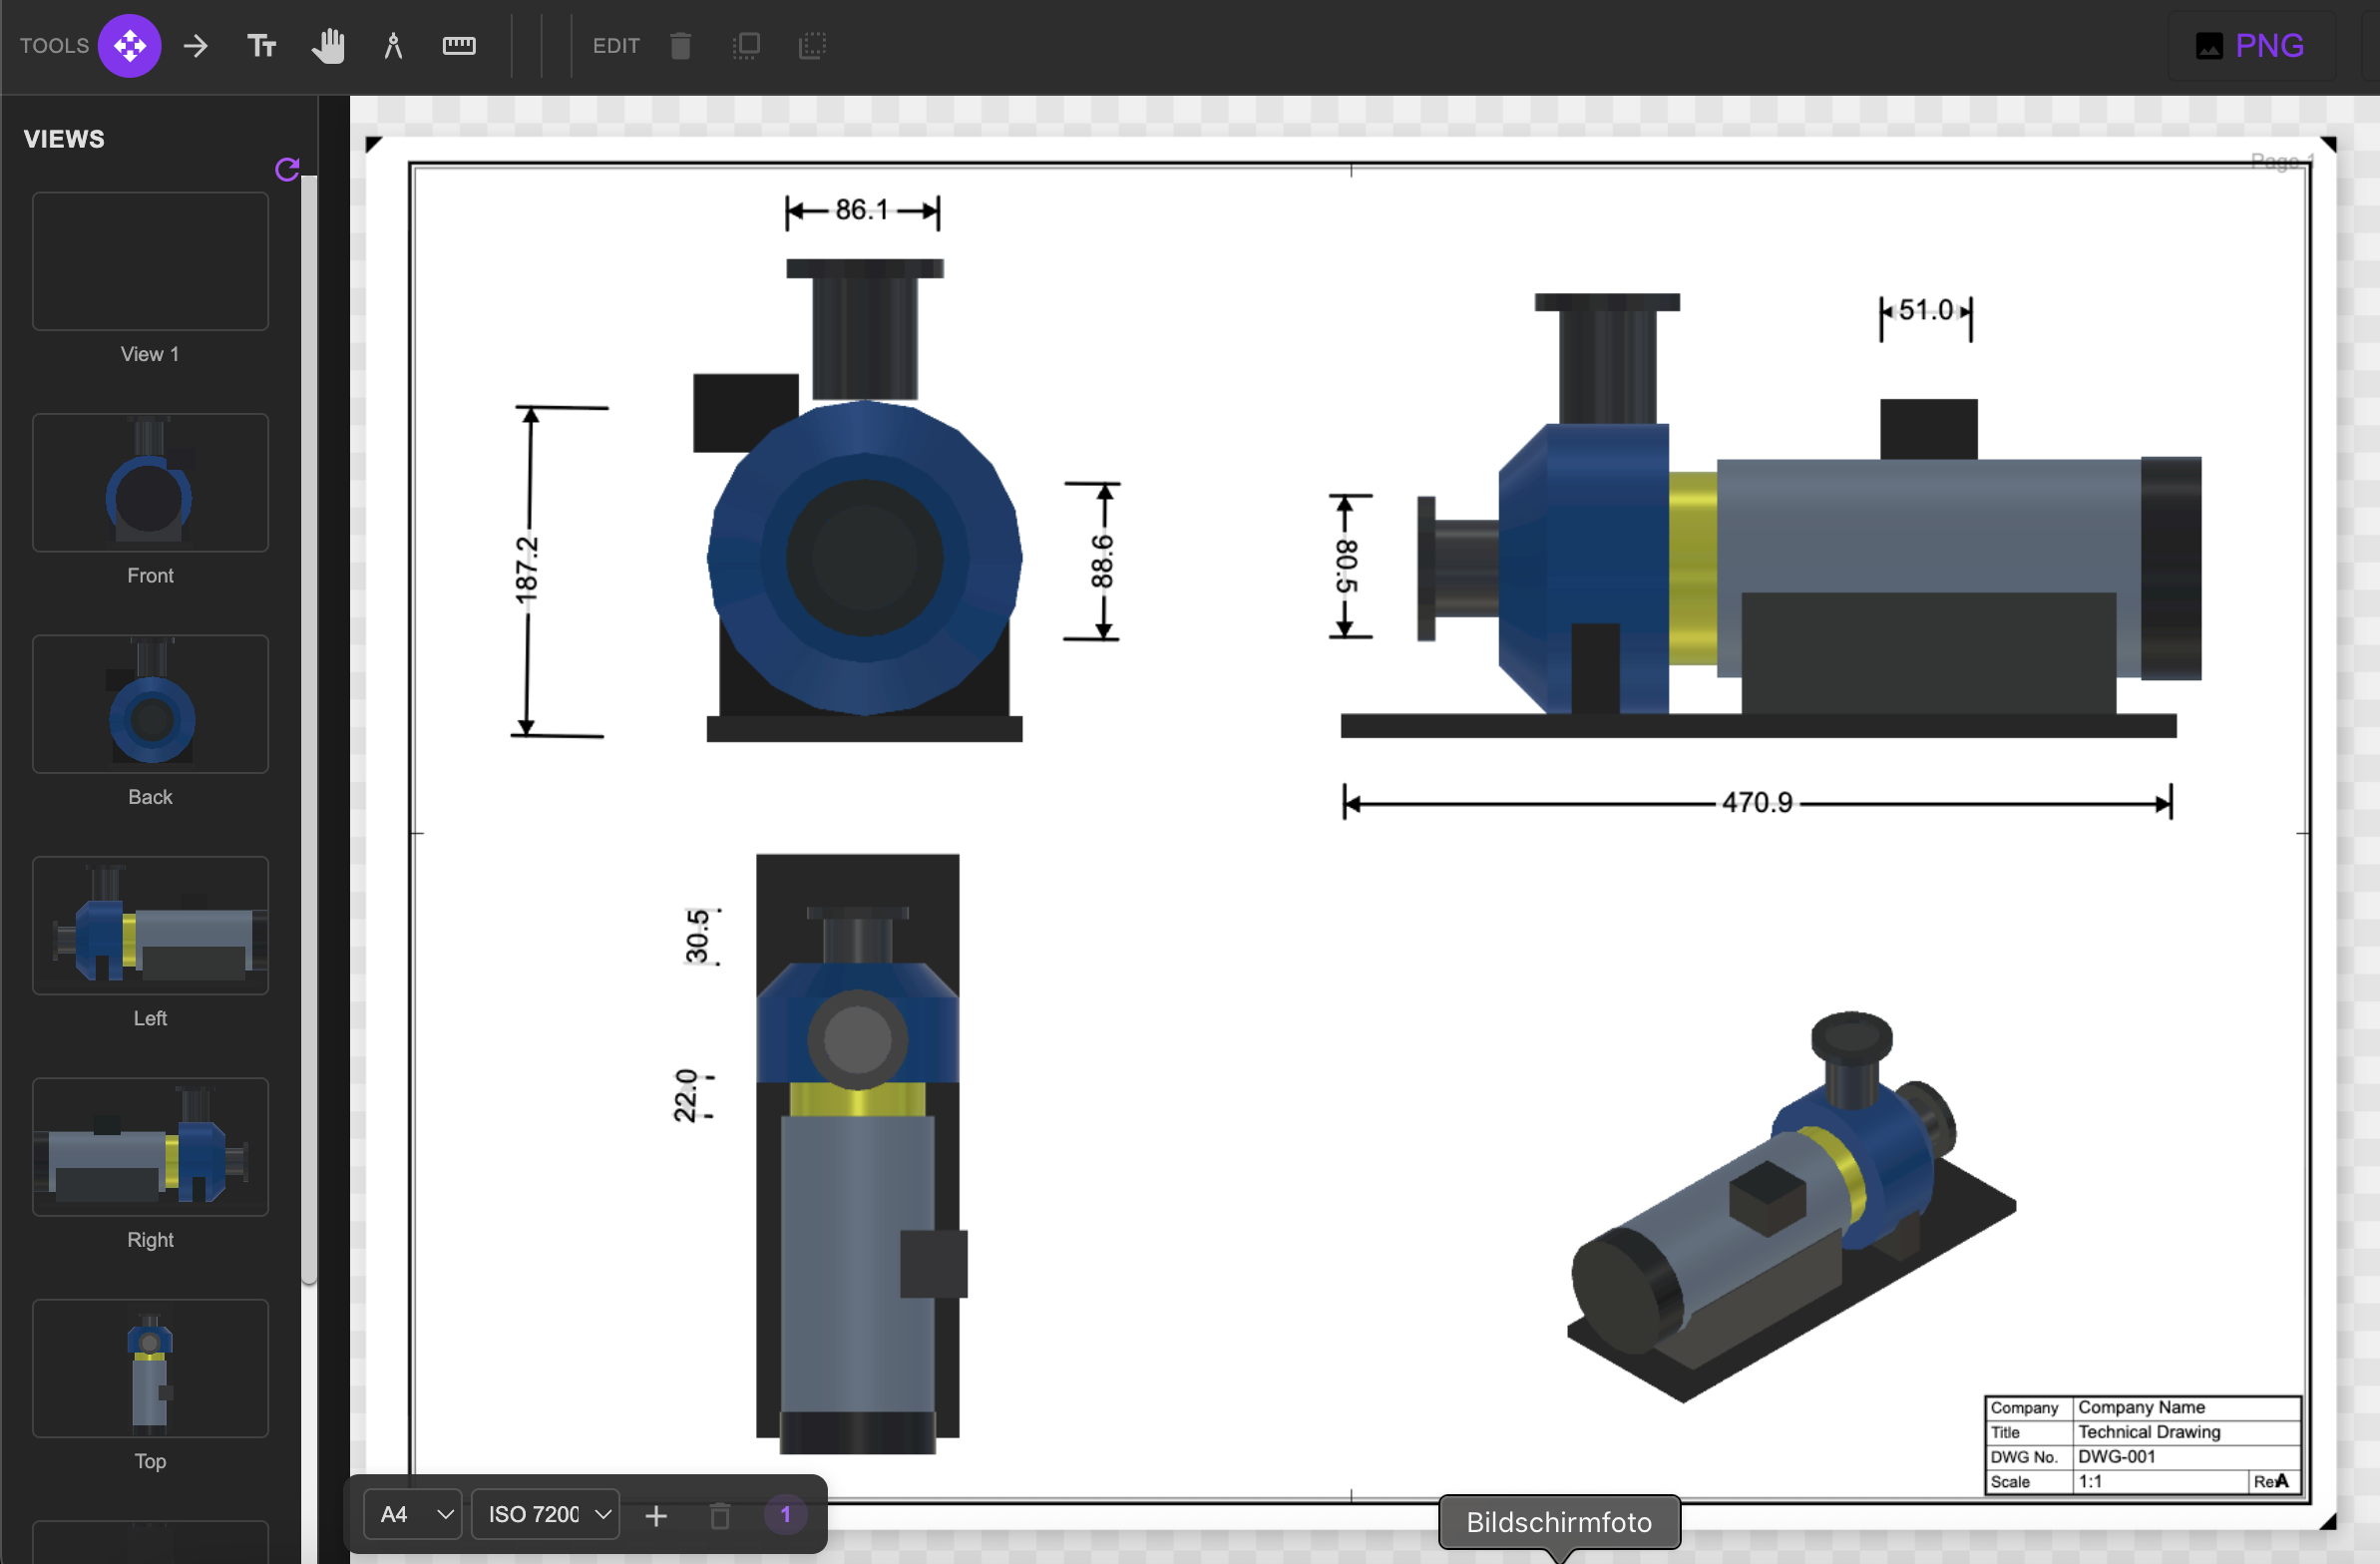The image size is (2380, 1564).
Task: Activate the Pan (hand) tool
Action: [328, 45]
